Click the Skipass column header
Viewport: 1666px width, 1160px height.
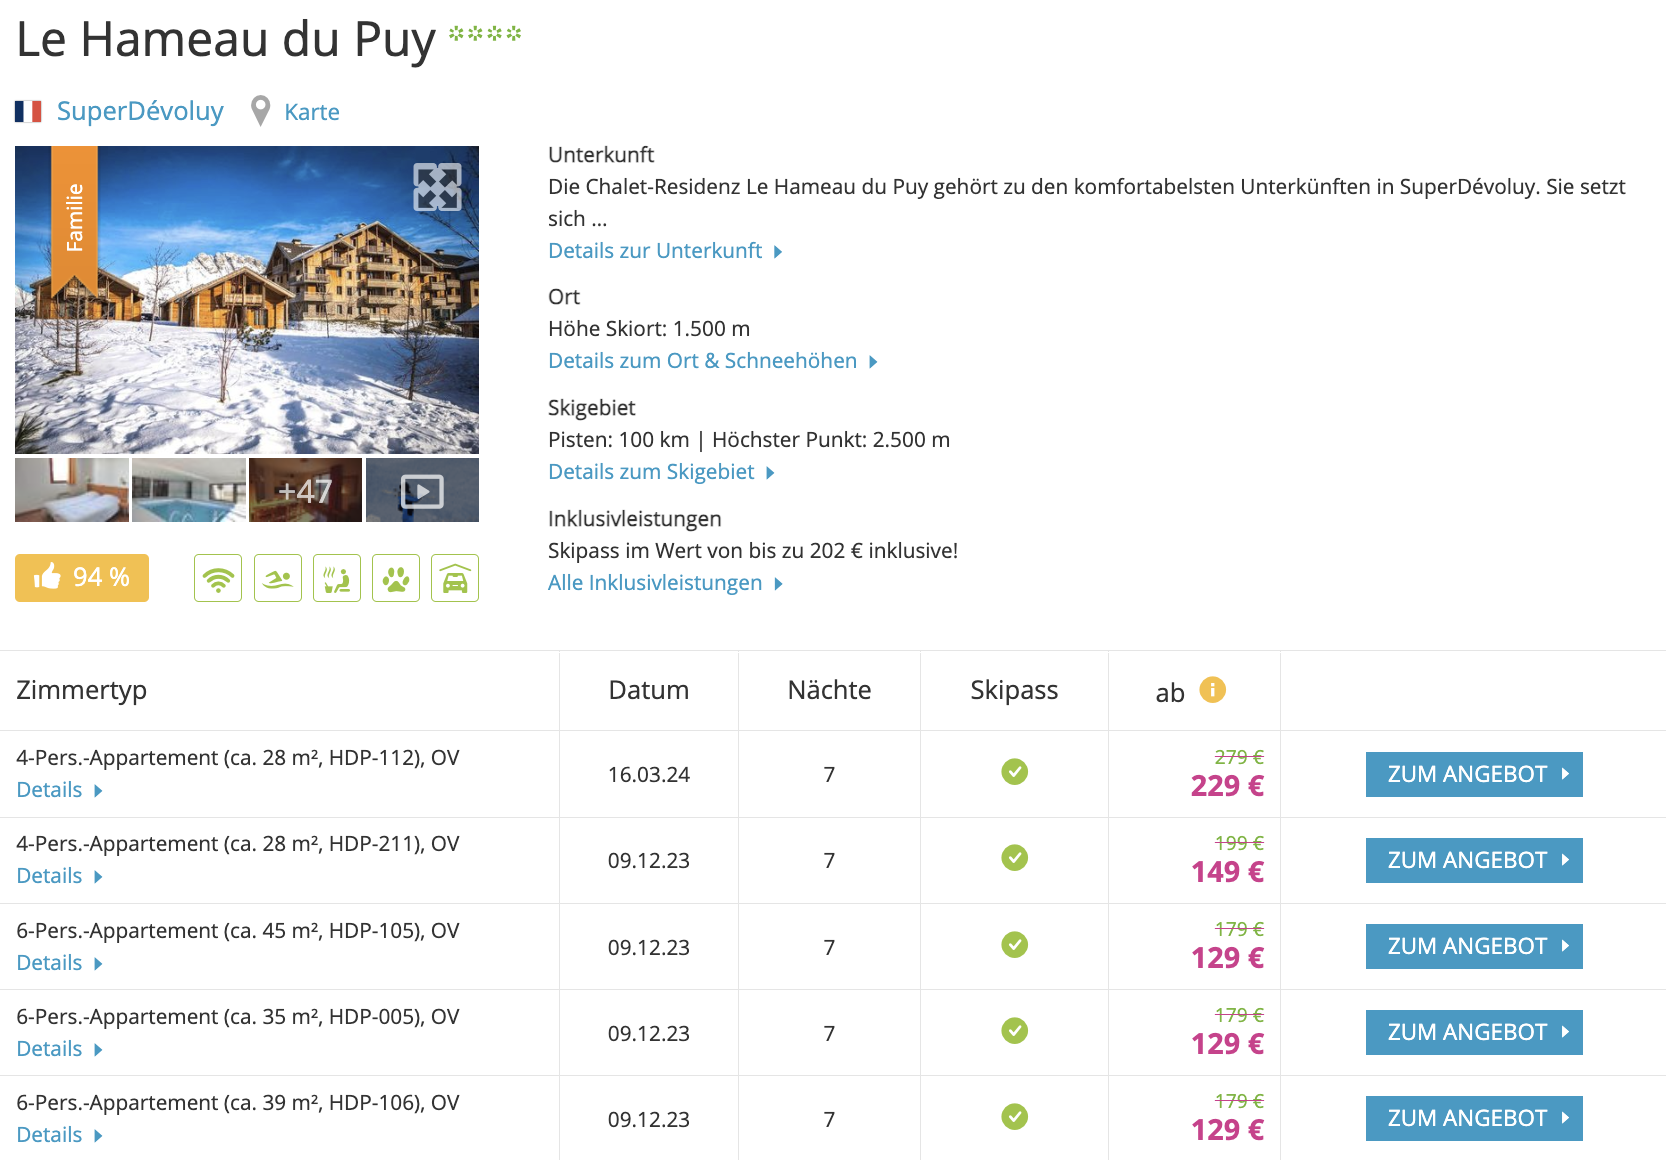coord(1014,690)
